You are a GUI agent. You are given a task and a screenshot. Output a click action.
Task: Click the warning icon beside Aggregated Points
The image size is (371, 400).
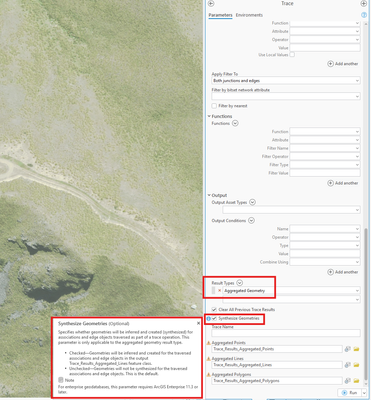[209, 343]
